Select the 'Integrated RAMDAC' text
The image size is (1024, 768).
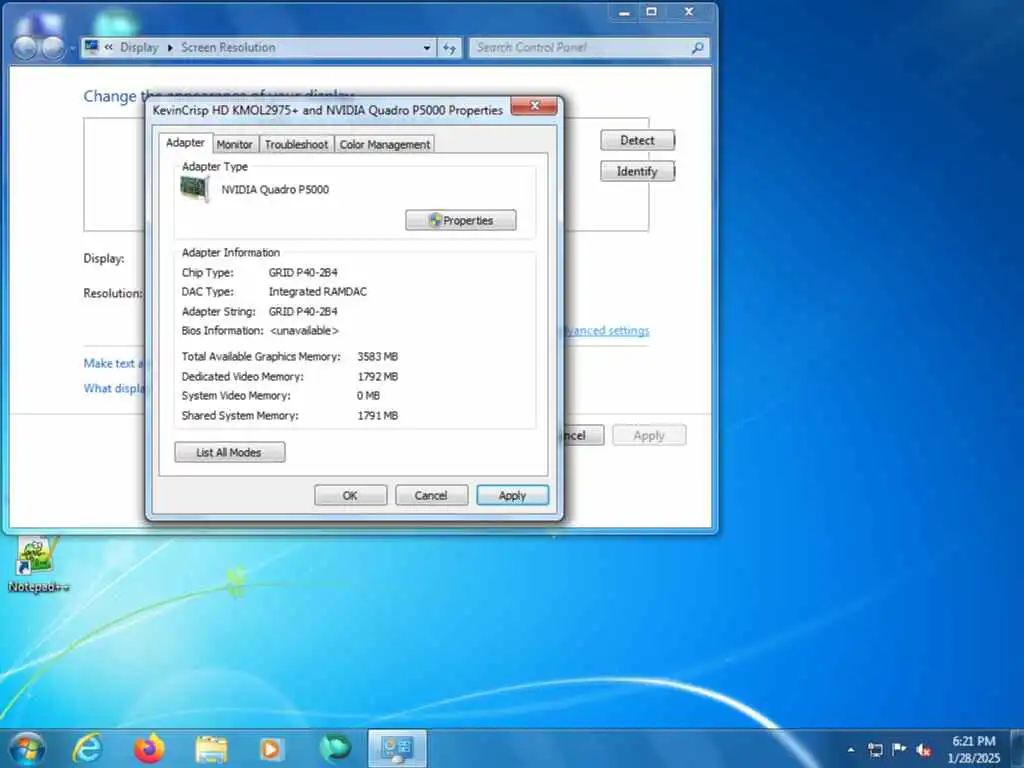317,291
